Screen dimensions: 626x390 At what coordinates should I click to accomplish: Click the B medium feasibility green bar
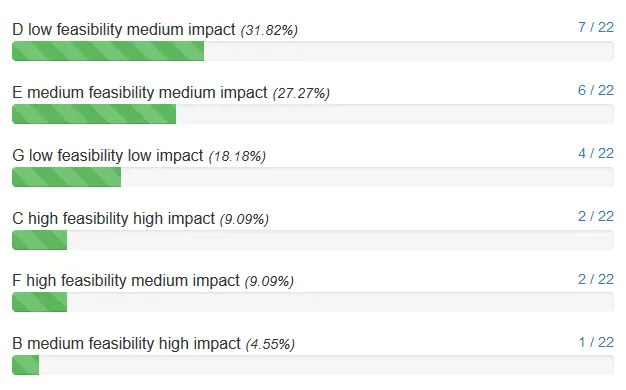(x=26, y=365)
